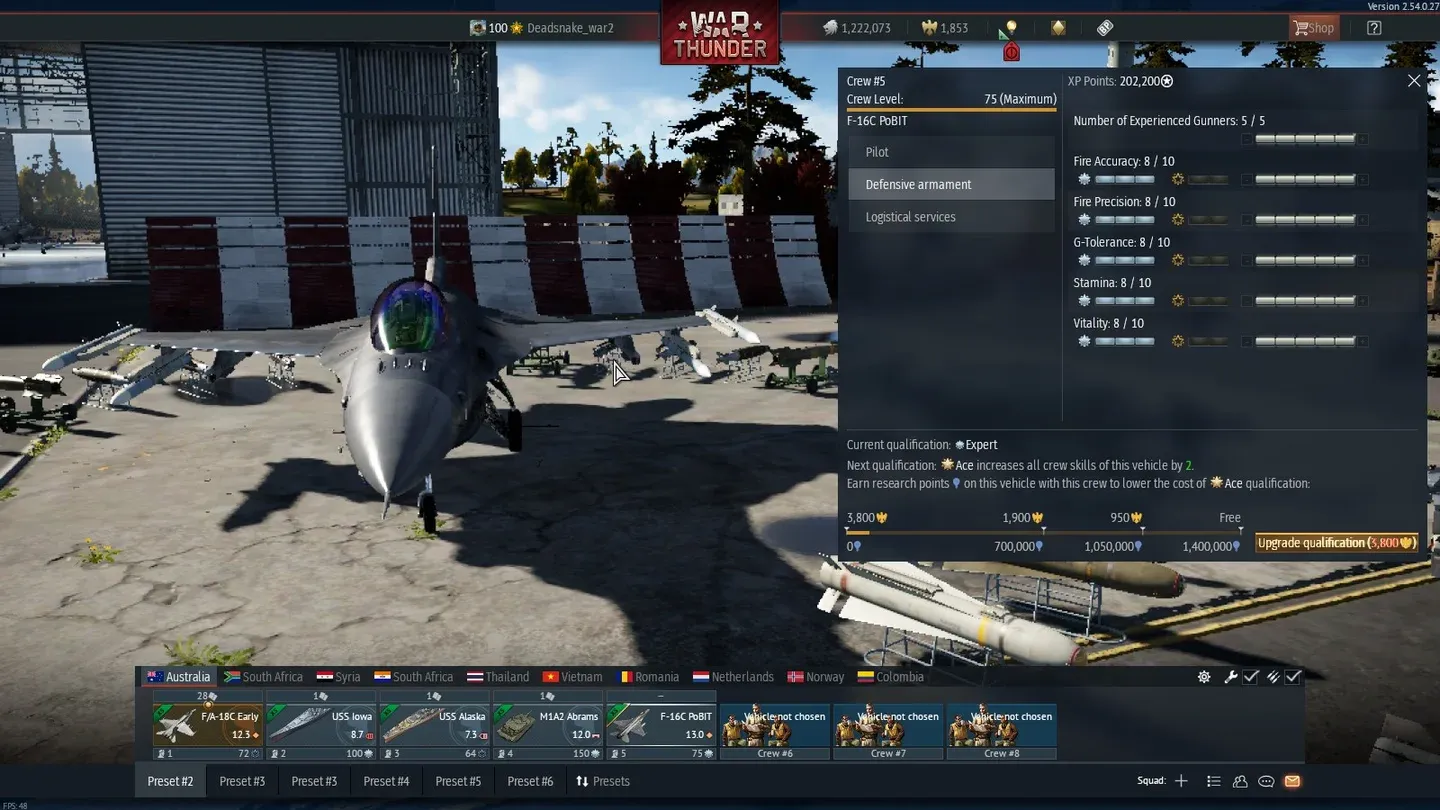Viewport: 1440px width, 810px height.
Task: Switch to Preset #6
Action: point(530,781)
